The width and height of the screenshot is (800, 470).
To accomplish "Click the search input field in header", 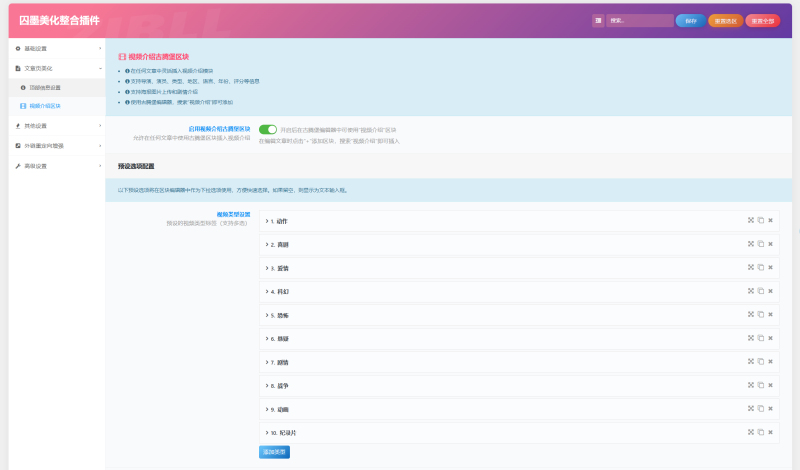I will (x=640, y=20).
